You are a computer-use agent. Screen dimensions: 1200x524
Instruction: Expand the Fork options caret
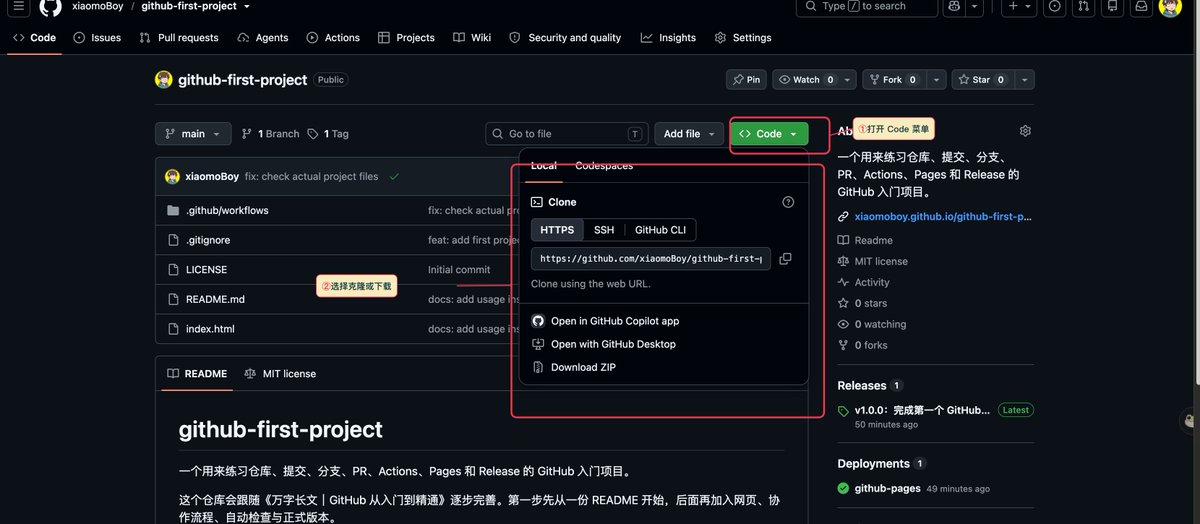pyautogui.click(x=936, y=80)
